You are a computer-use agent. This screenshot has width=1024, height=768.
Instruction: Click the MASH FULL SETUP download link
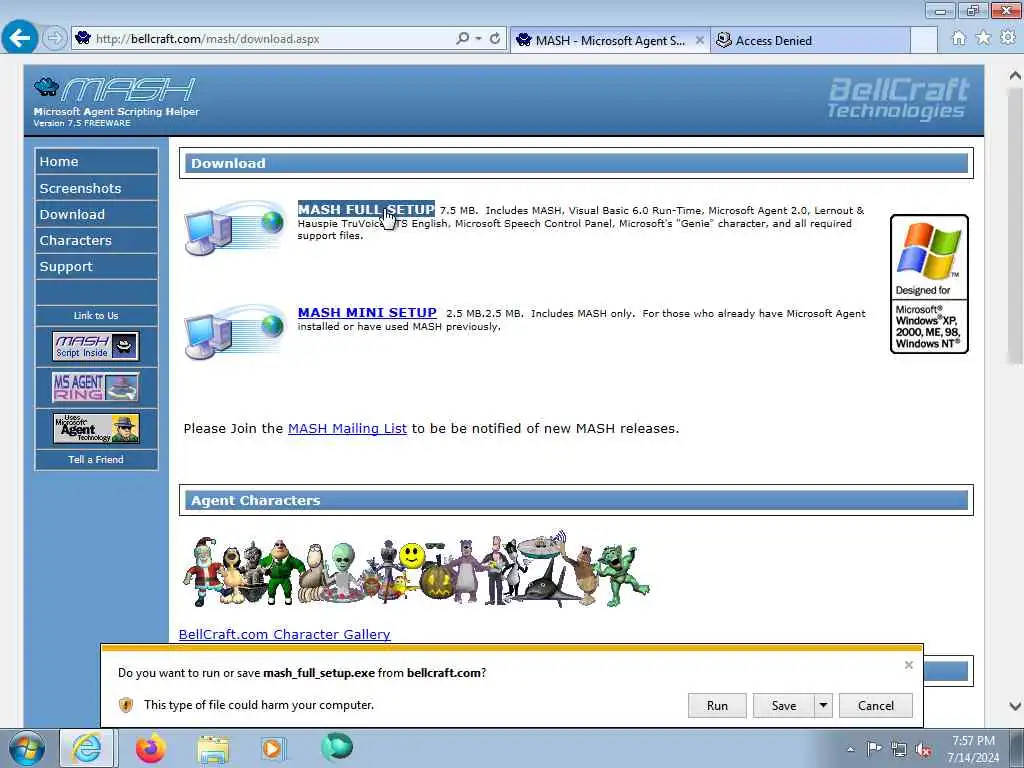(x=366, y=209)
